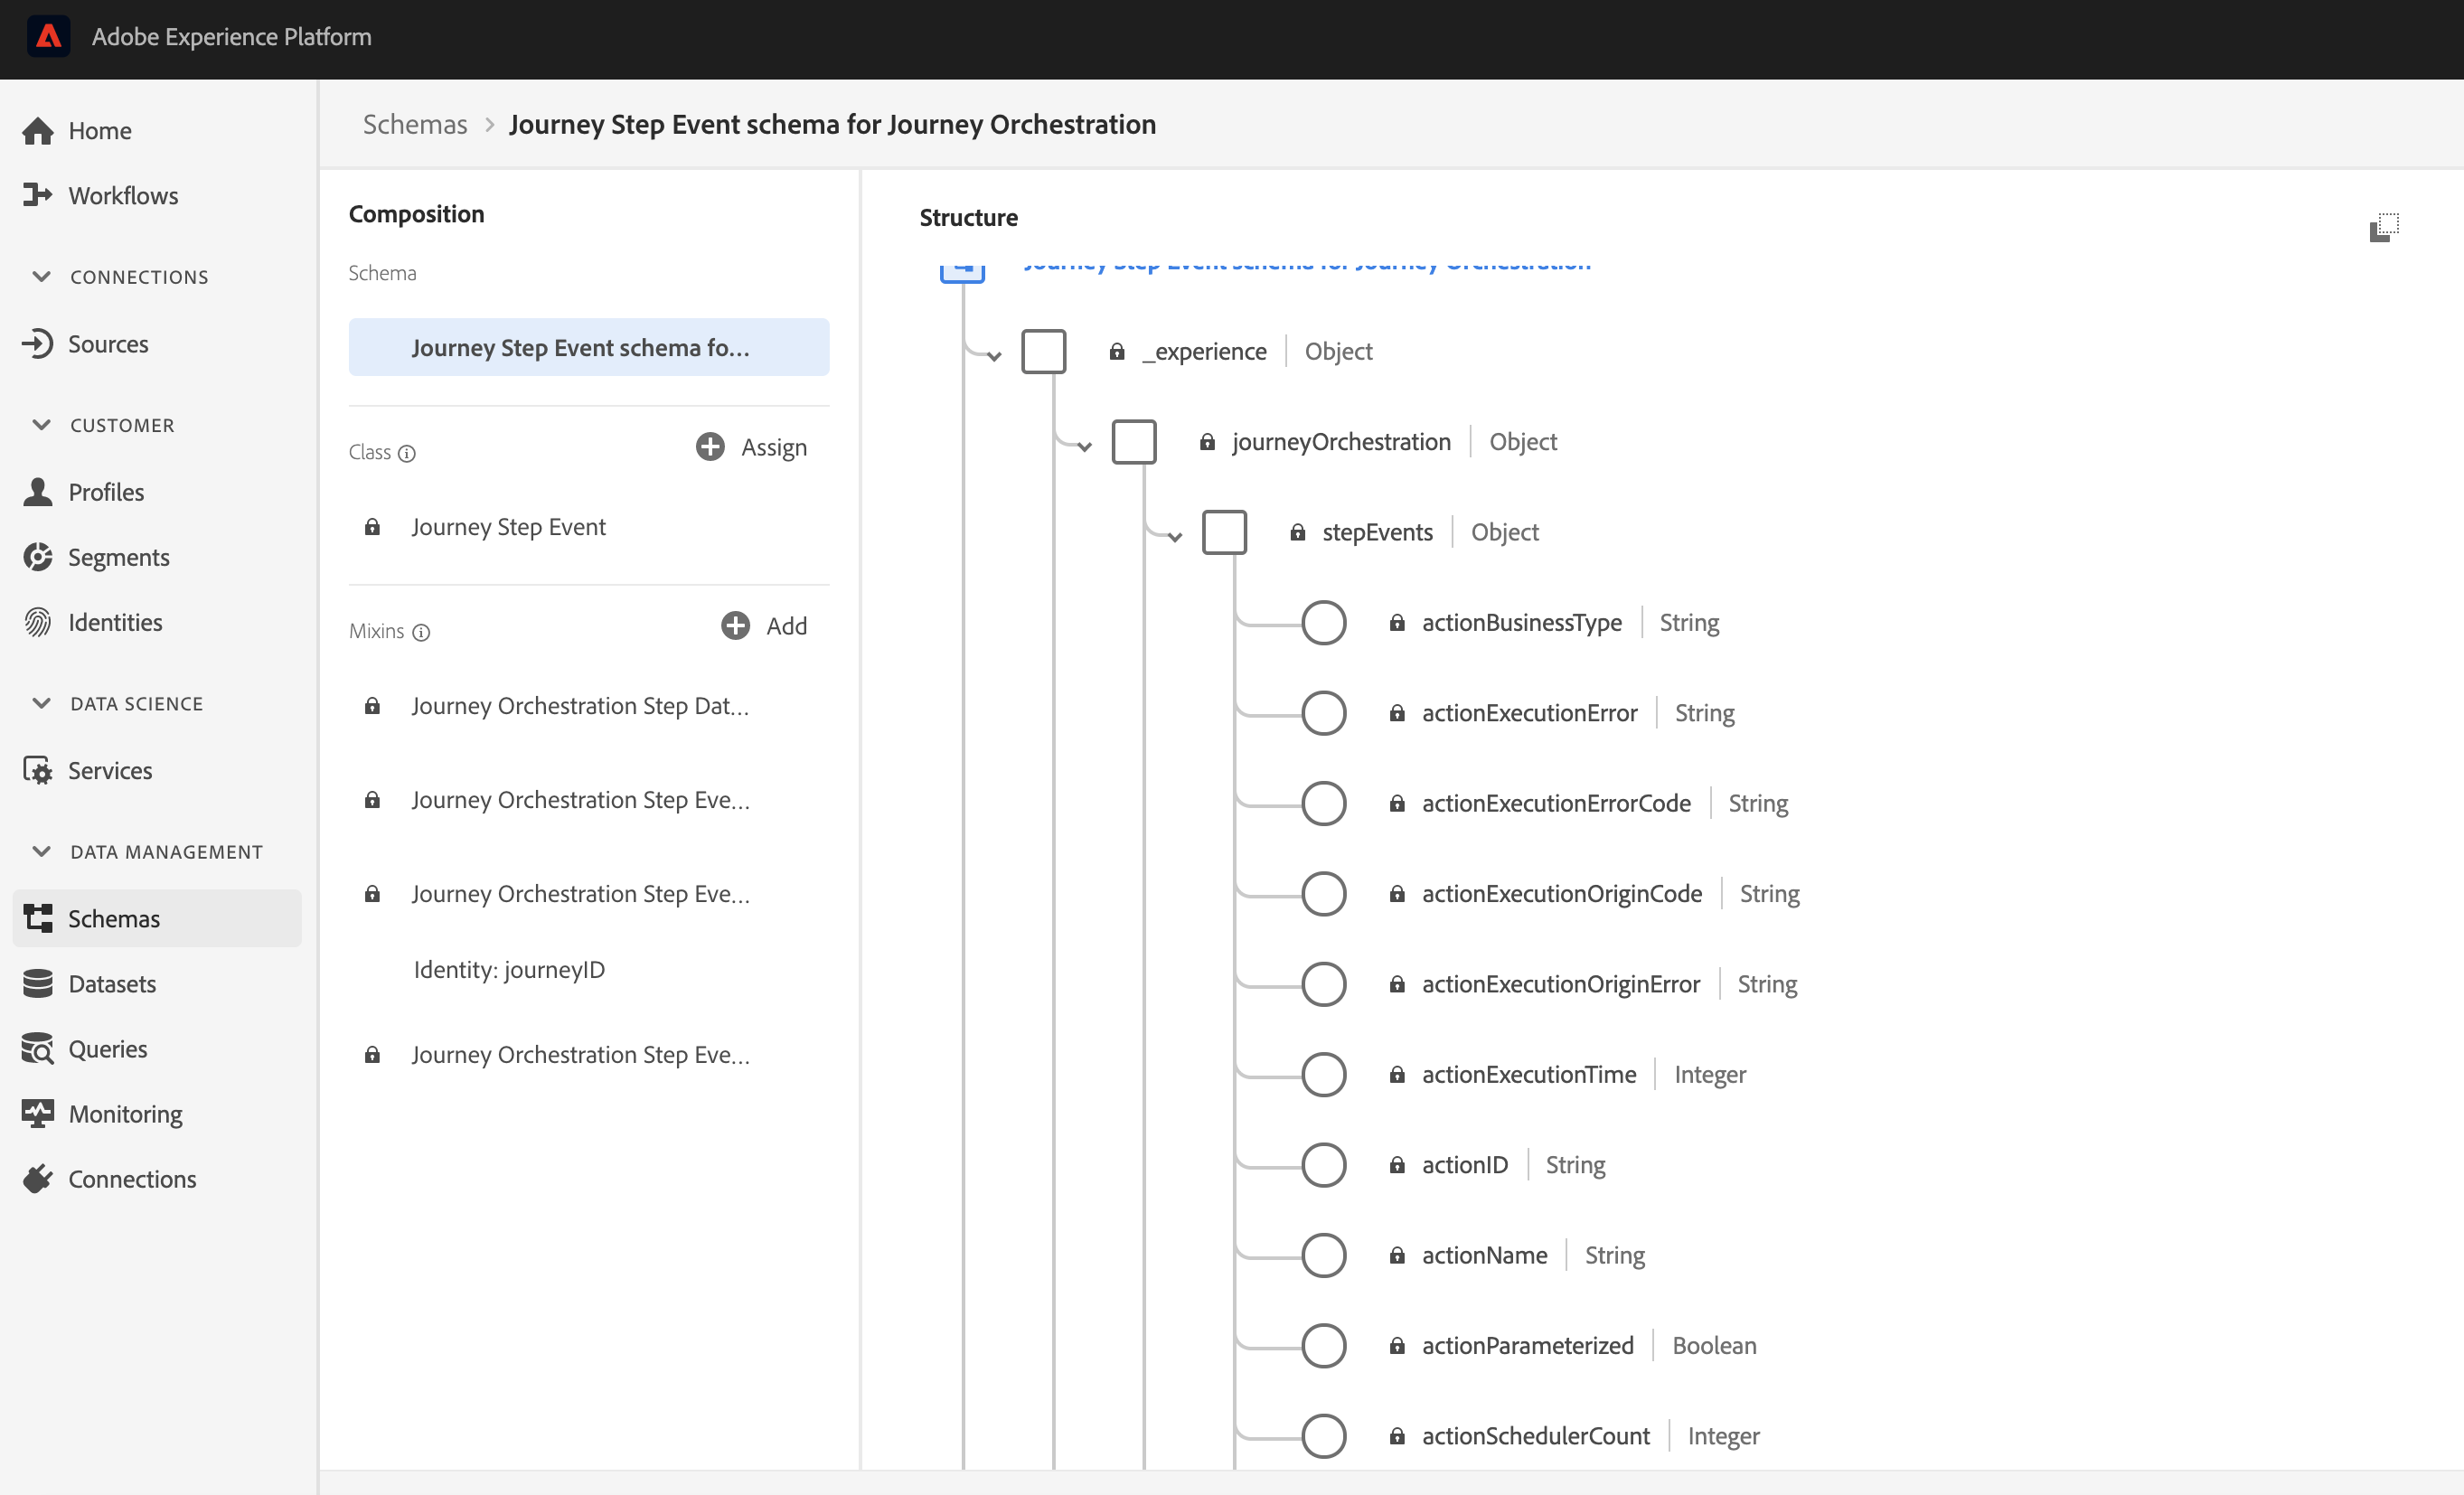
Task: Select the actionName String field
Action: pos(1484,1255)
